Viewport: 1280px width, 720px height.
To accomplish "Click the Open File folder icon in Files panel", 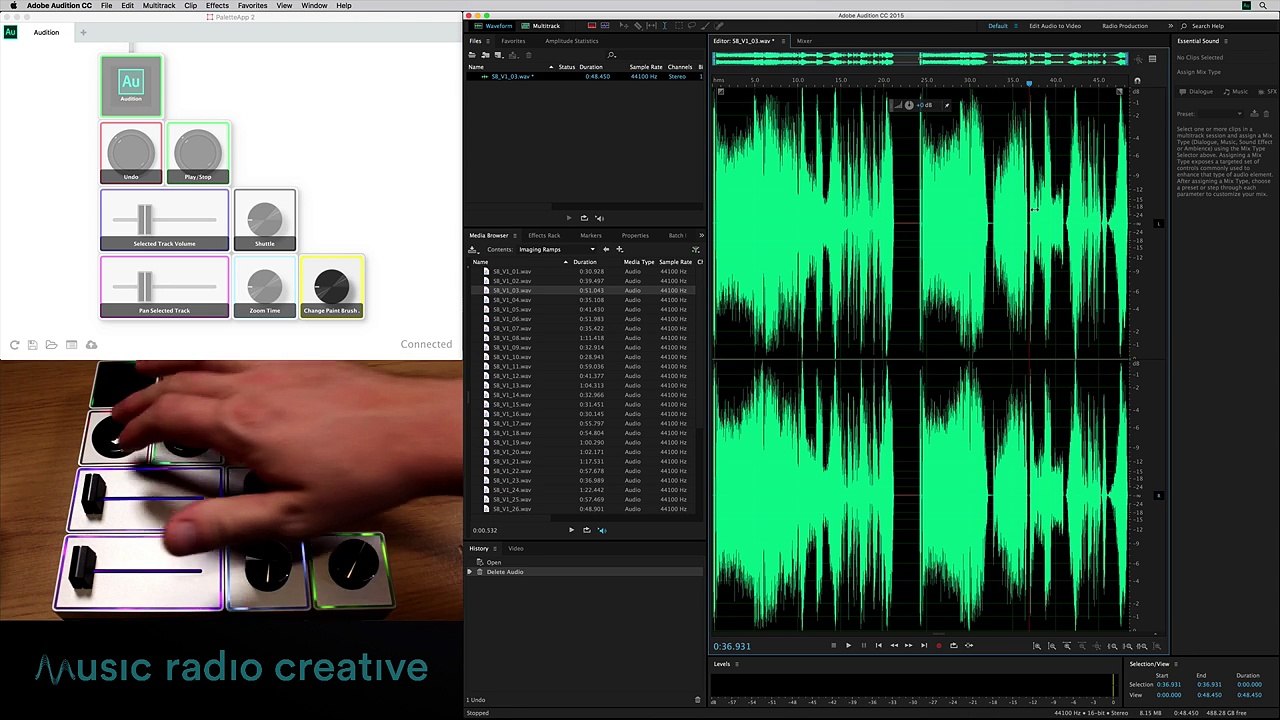I will click(x=473, y=55).
